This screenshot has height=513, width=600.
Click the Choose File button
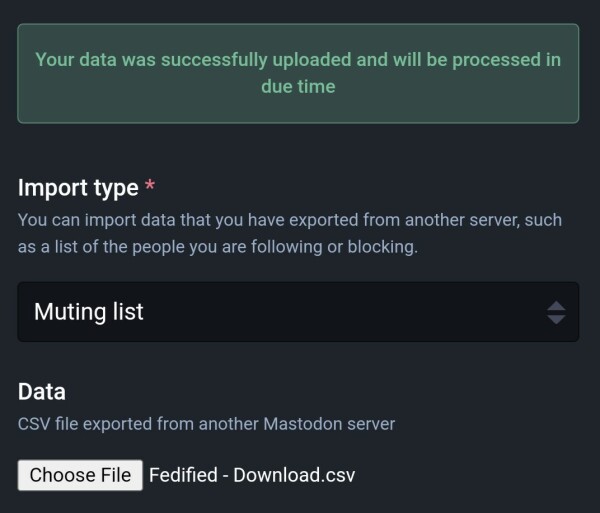(80, 475)
